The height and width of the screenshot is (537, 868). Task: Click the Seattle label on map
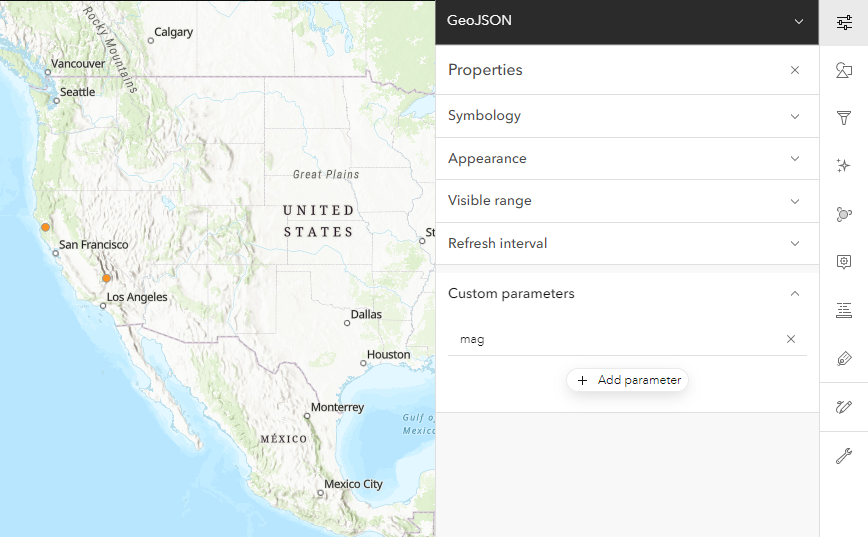[x=78, y=92]
